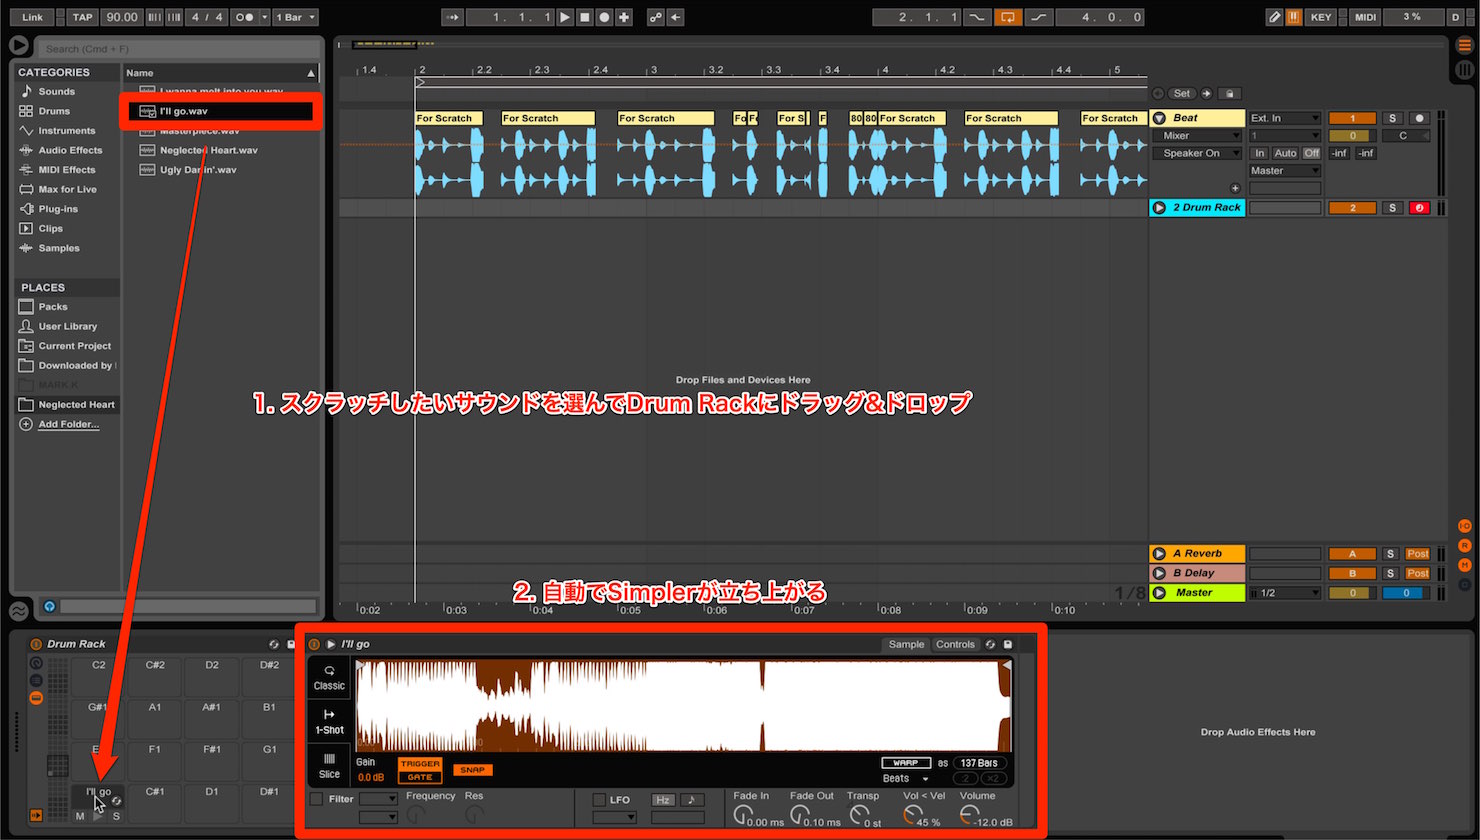Click the browser search field
The width and height of the screenshot is (1480, 840).
pyautogui.click(x=180, y=48)
